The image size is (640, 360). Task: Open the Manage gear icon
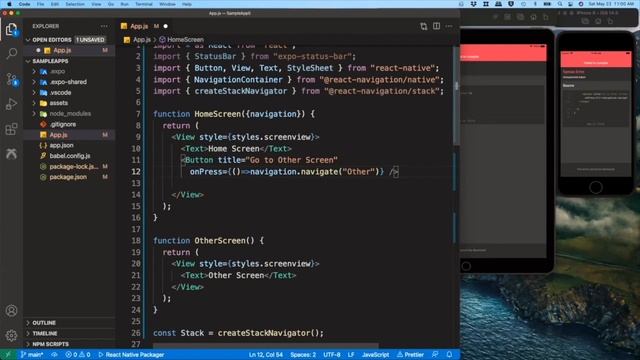(11, 336)
